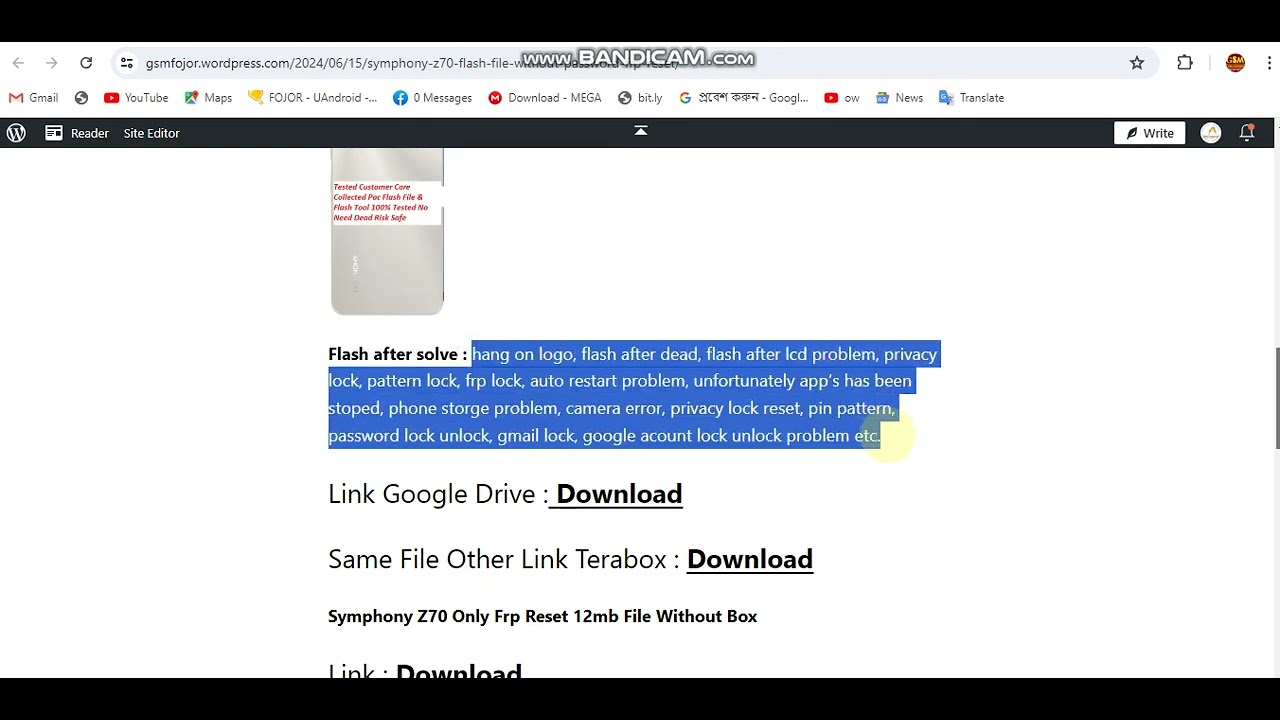
Task: Open the Reader in WordPress bar
Action: (x=77, y=133)
